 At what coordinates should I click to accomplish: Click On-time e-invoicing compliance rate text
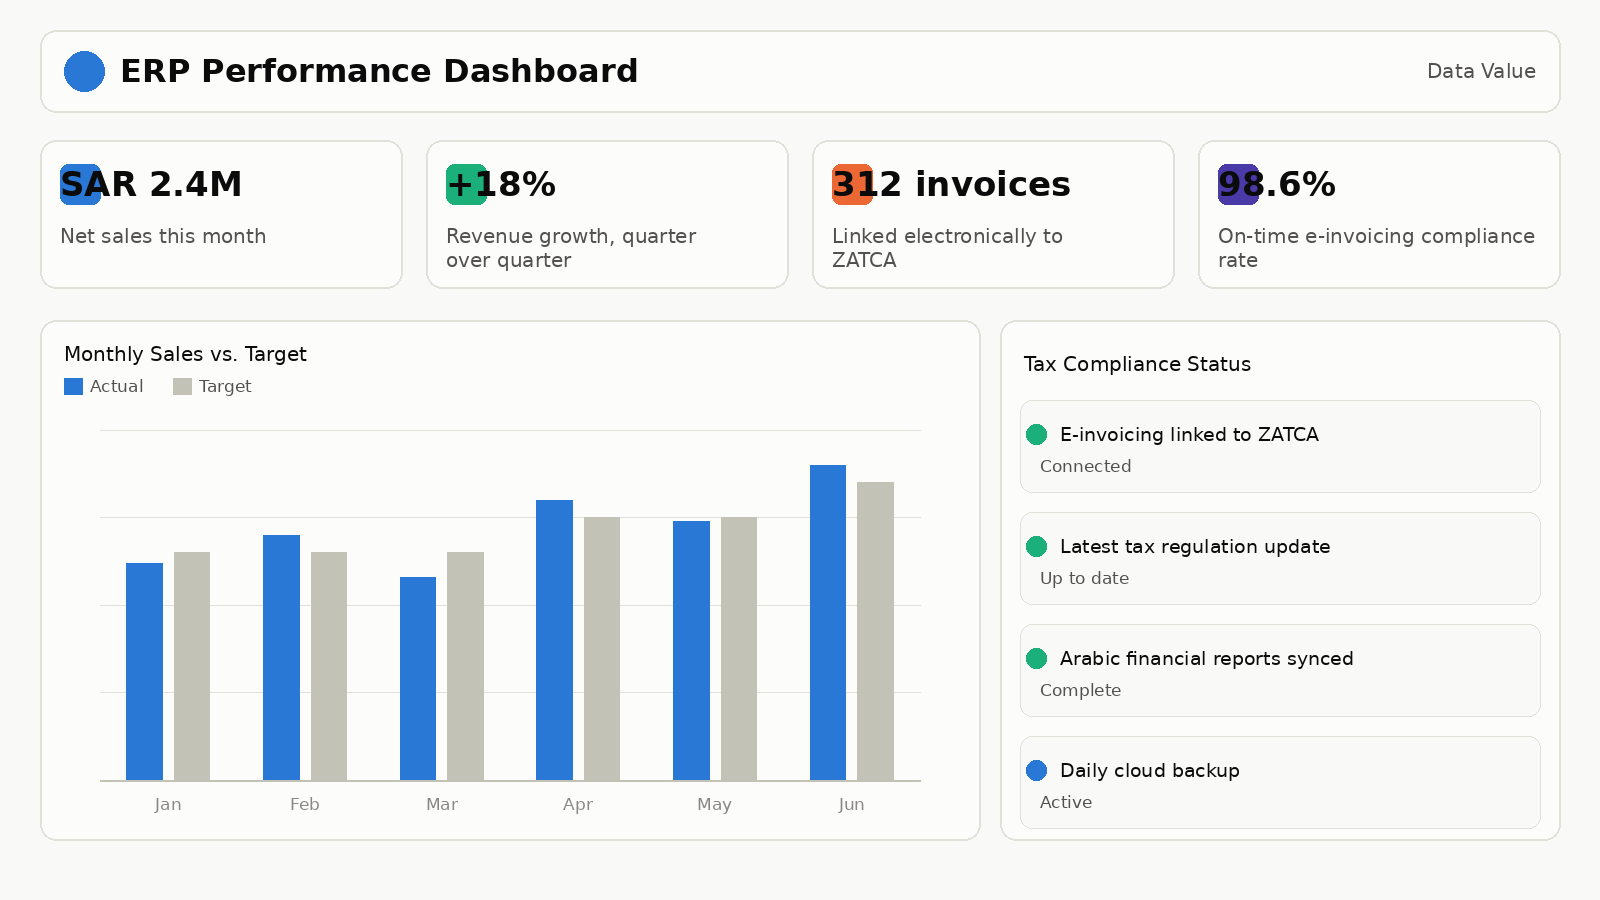(1376, 248)
